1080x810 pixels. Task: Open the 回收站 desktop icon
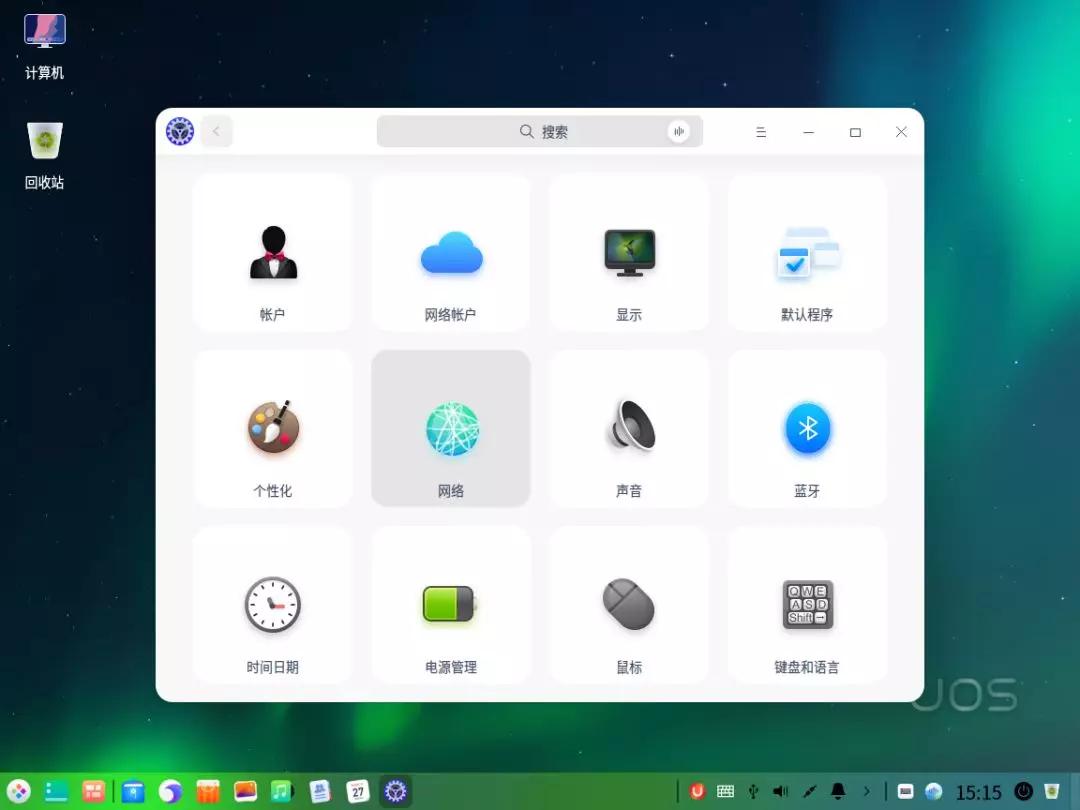coord(45,156)
